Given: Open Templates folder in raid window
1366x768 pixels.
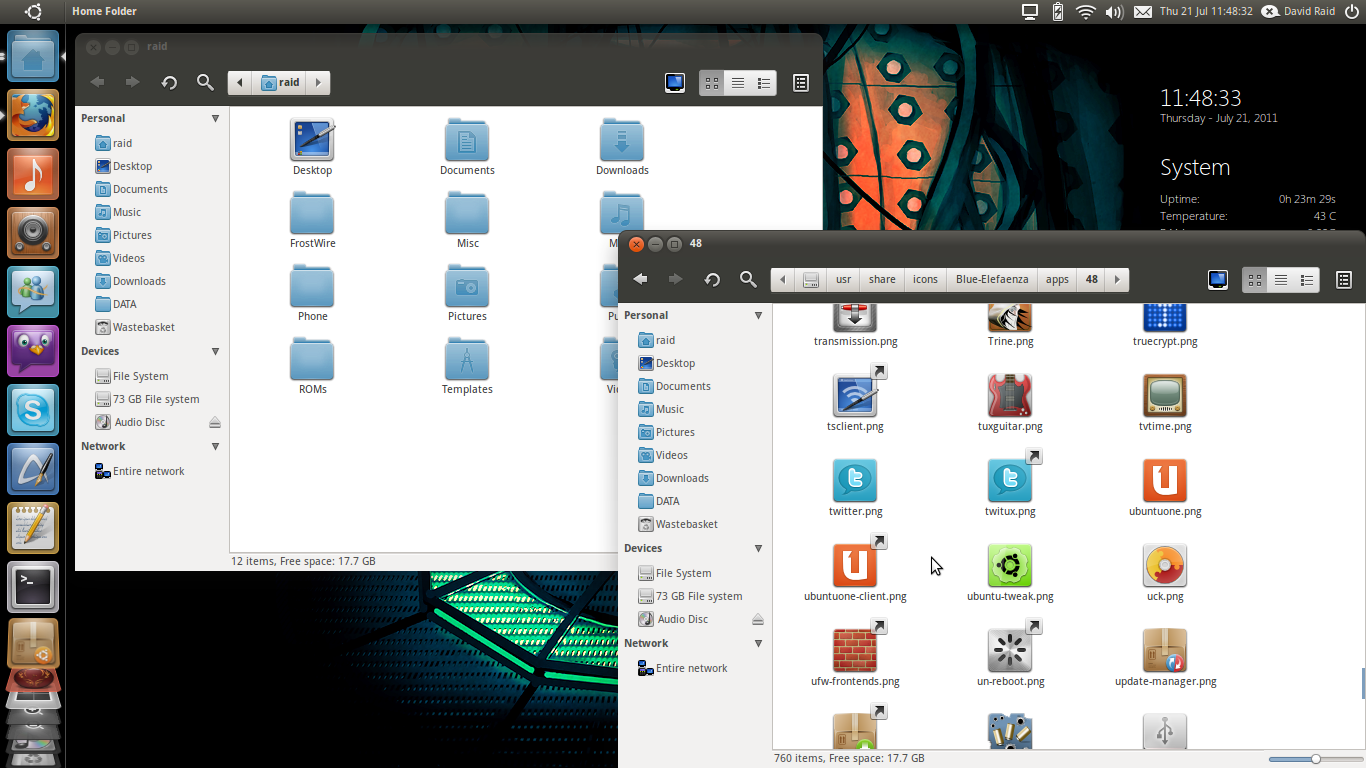Looking at the screenshot, I should [x=467, y=361].
